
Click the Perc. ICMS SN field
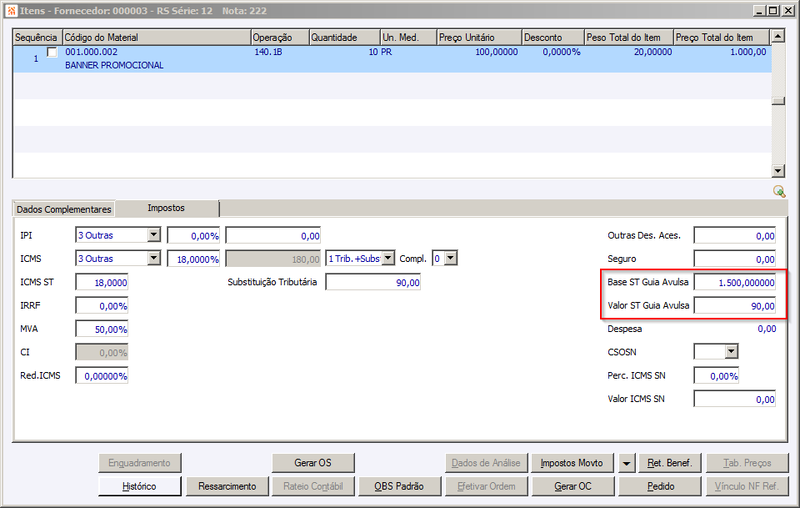tap(716, 376)
